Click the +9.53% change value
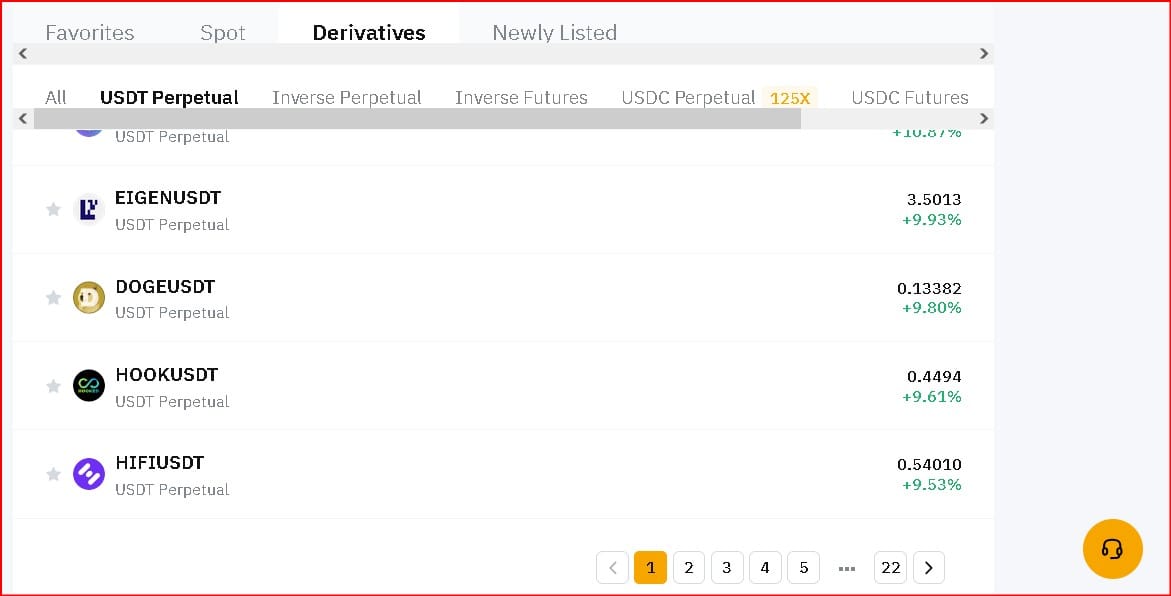The width and height of the screenshot is (1171, 596). (931, 485)
